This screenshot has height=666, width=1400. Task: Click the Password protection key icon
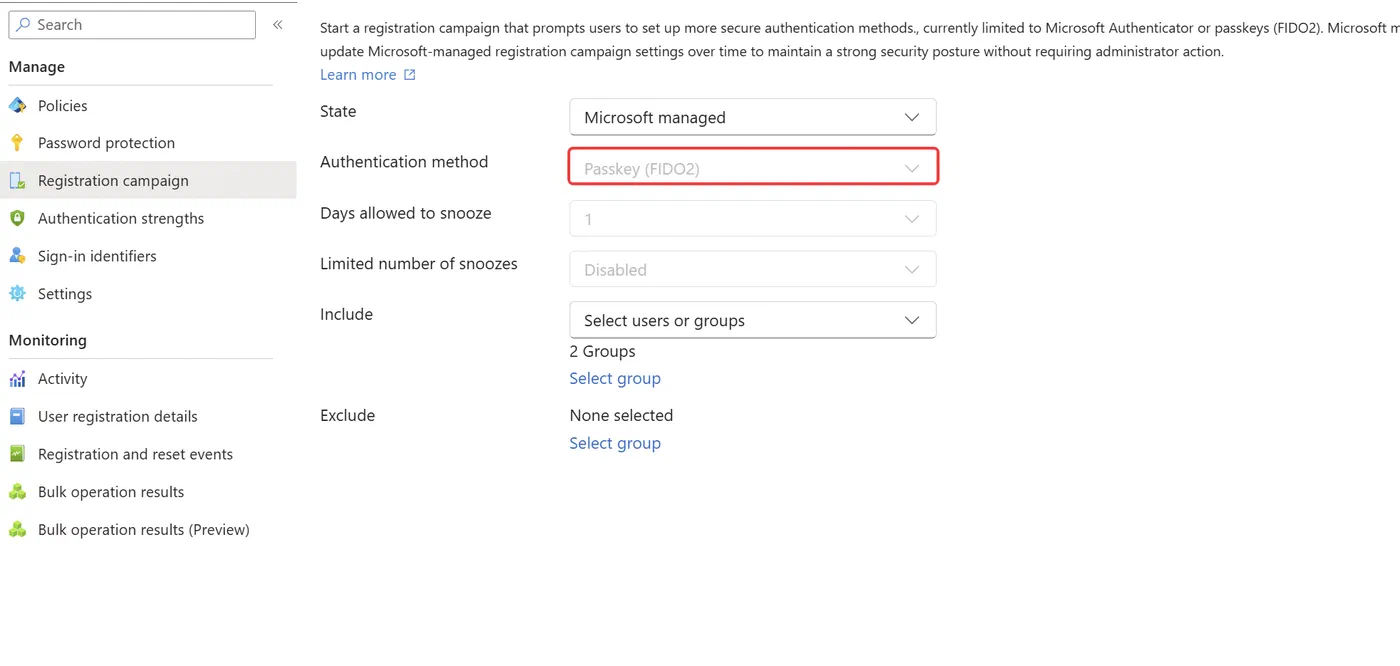[17, 143]
